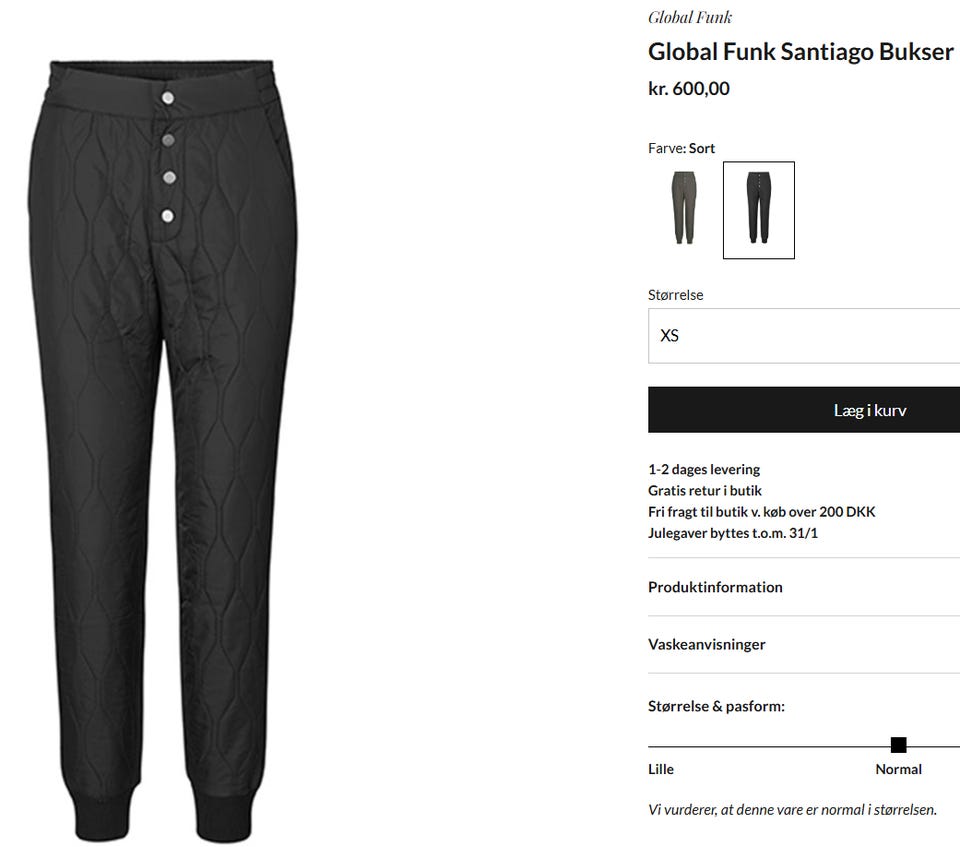Click the main black quilted trousers image
This screenshot has height=847, width=960.
pos(163,451)
